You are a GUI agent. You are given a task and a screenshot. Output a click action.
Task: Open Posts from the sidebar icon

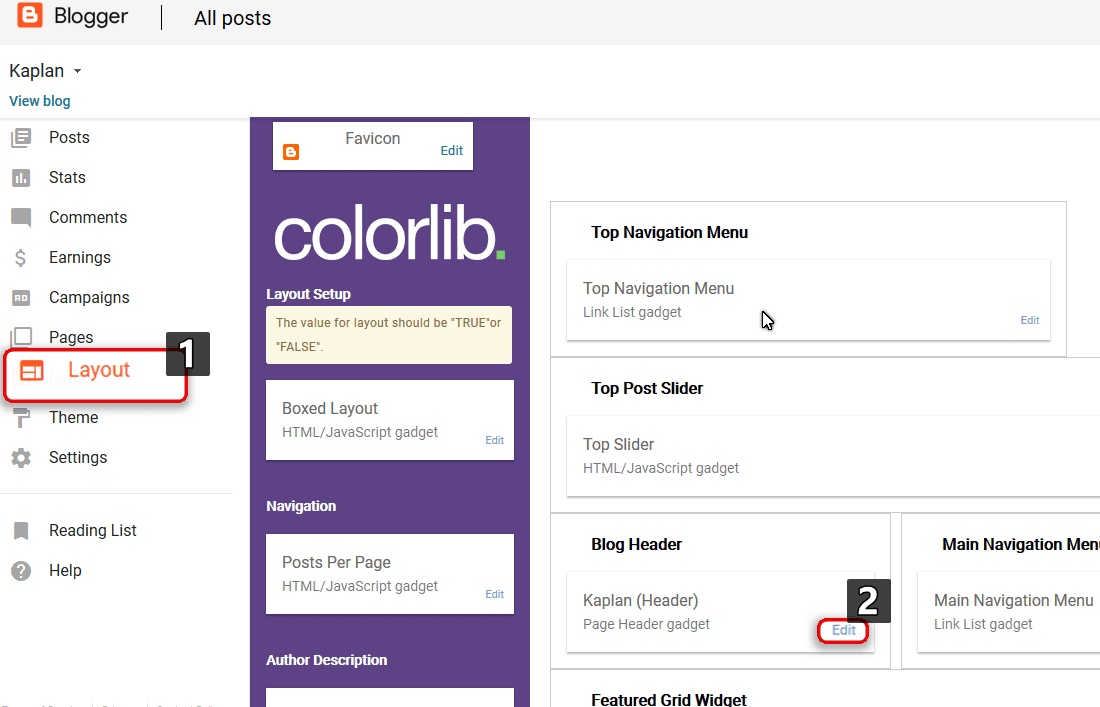[x=25, y=137]
